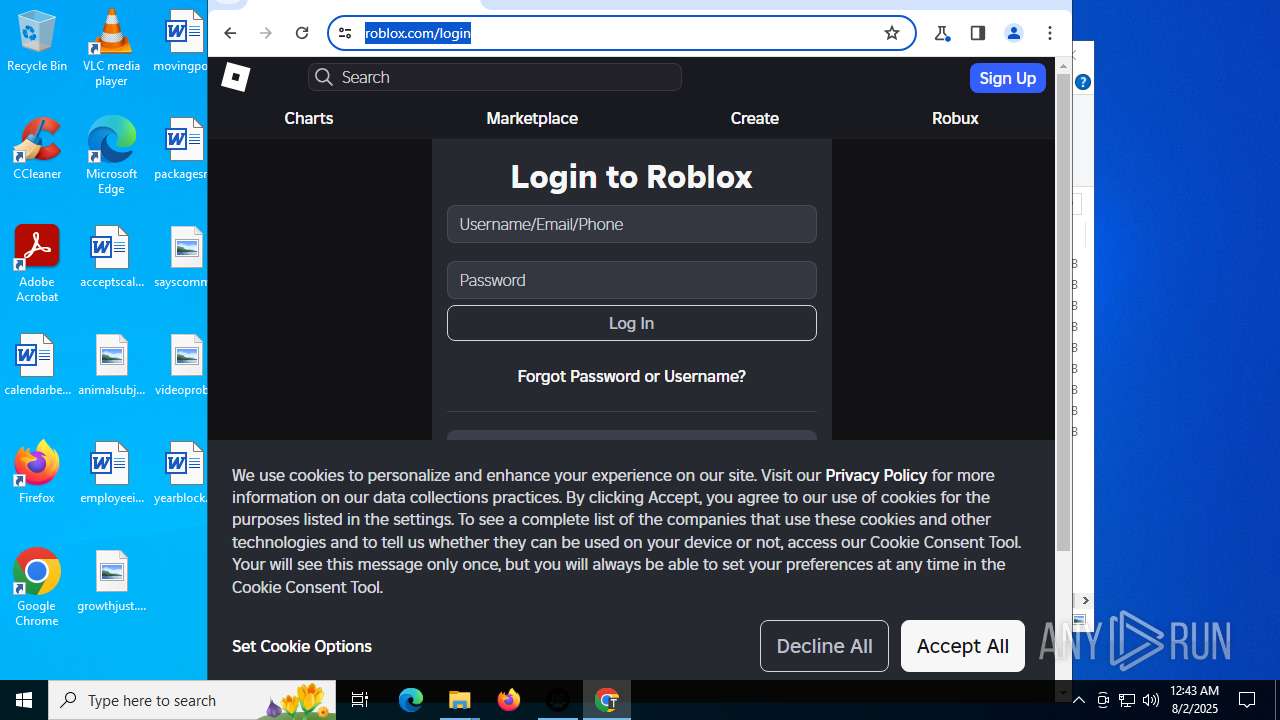Screen dimensions: 1280x720
Task: Click the Roblox Search box
Action: tap(495, 77)
